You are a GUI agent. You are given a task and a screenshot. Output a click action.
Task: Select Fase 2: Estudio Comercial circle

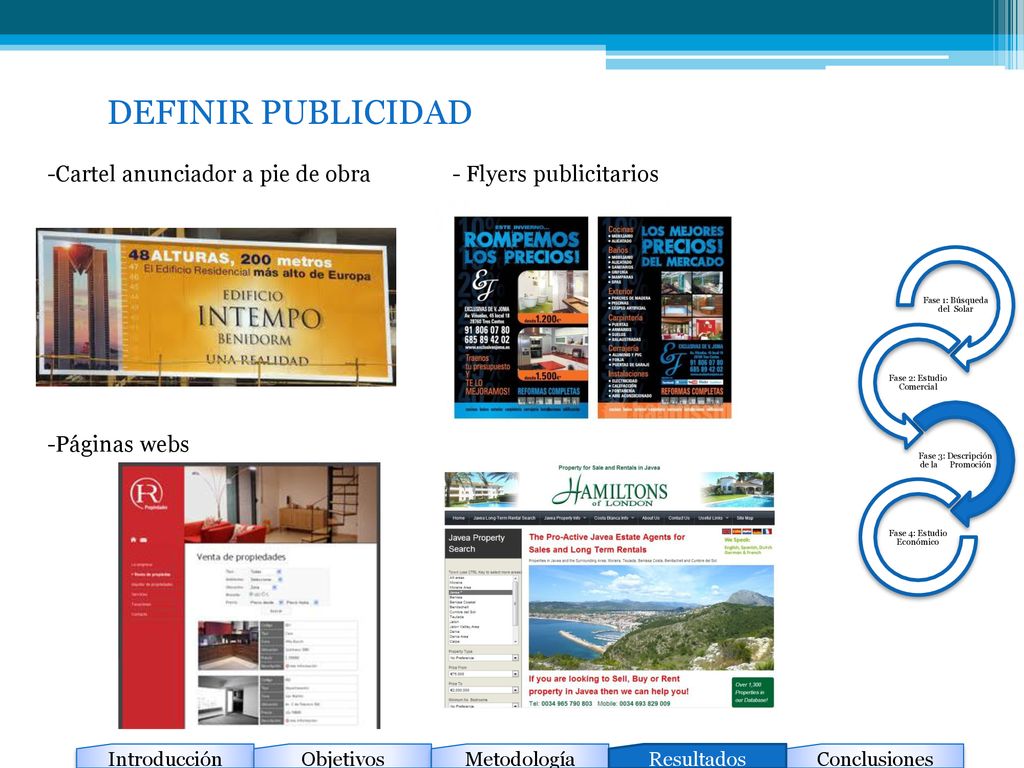918,382
